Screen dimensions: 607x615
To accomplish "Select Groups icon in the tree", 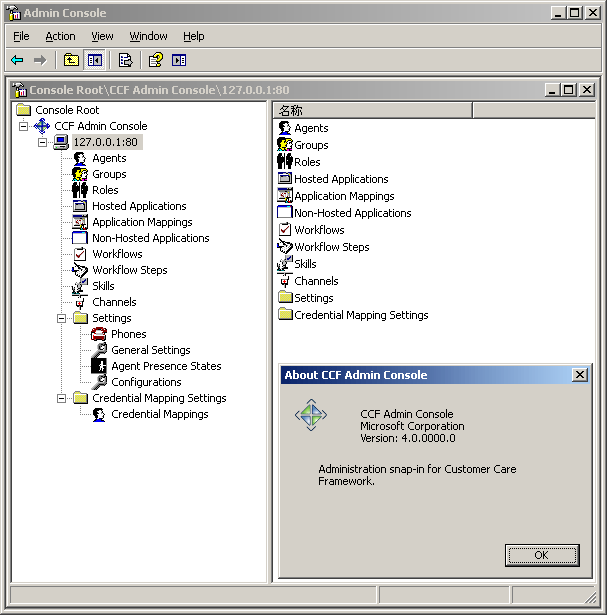I will tap(80, 174).
